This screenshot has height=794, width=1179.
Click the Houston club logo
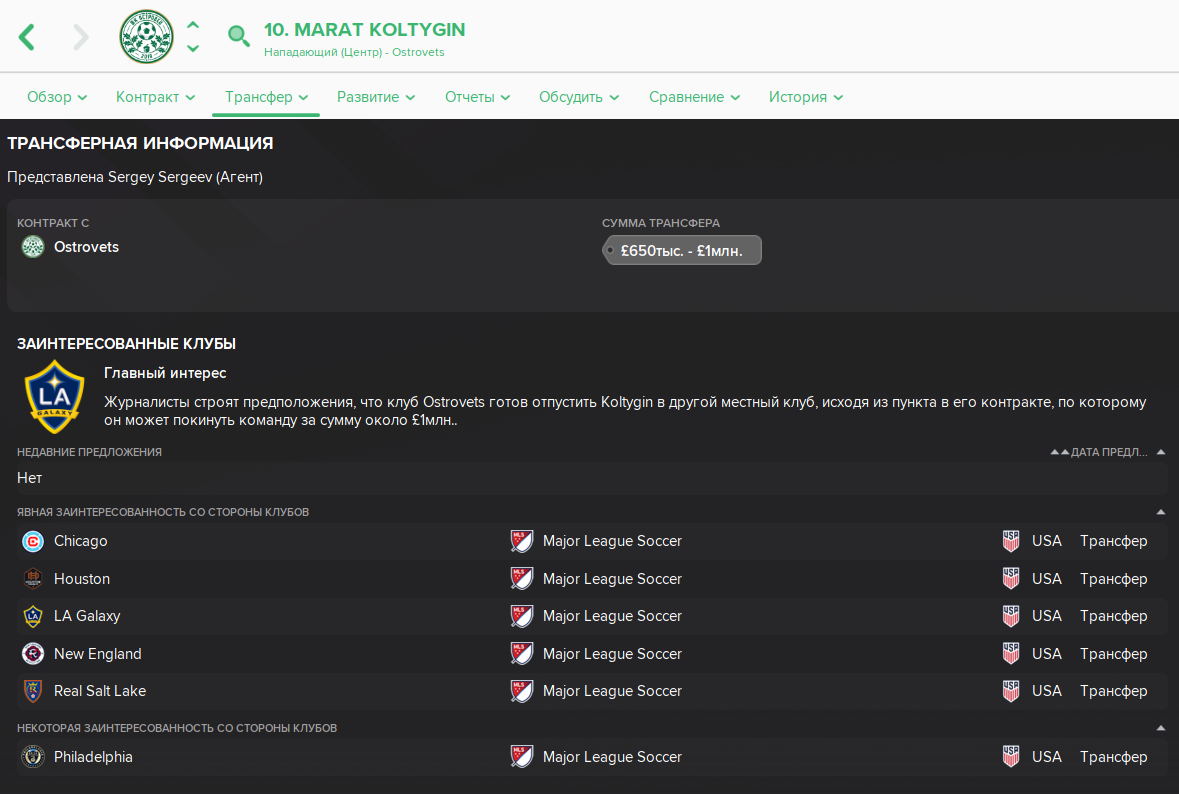[33, 579]
